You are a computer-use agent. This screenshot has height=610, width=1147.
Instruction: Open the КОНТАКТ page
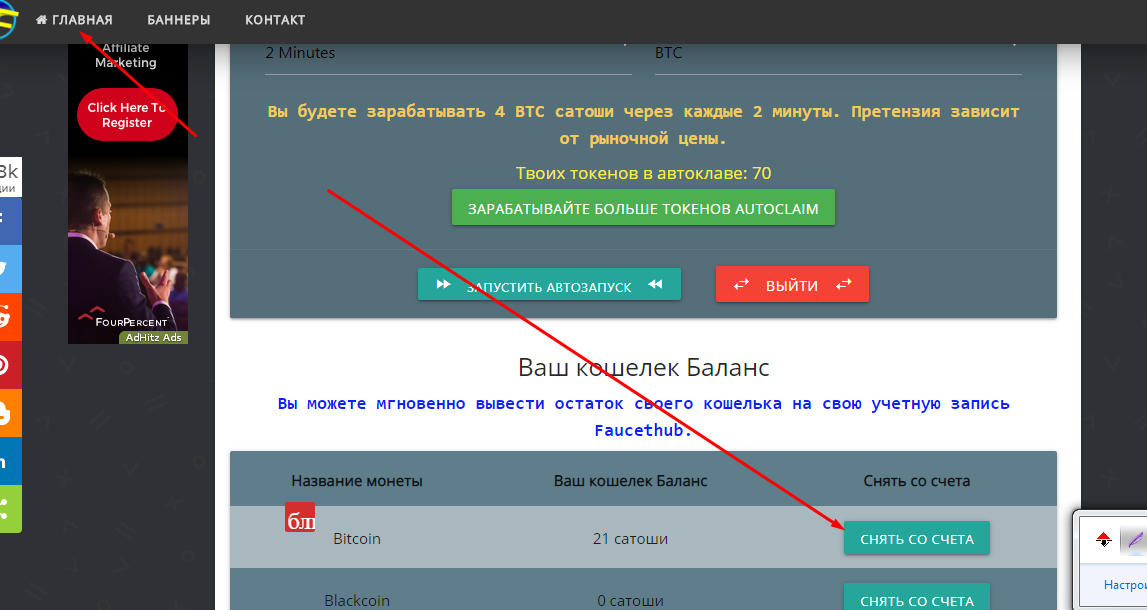point(275,20)
